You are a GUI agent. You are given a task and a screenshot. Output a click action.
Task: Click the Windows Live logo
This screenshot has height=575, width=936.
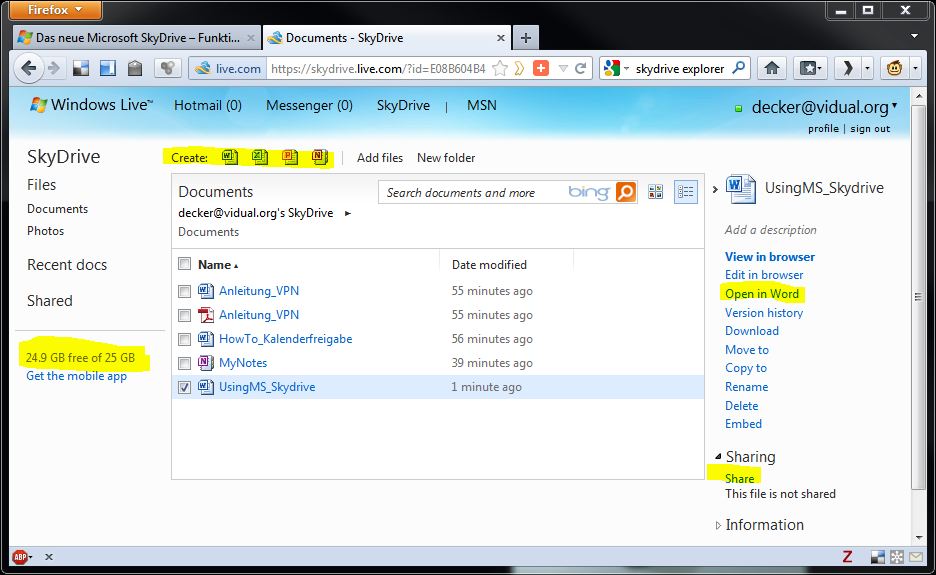91,105
